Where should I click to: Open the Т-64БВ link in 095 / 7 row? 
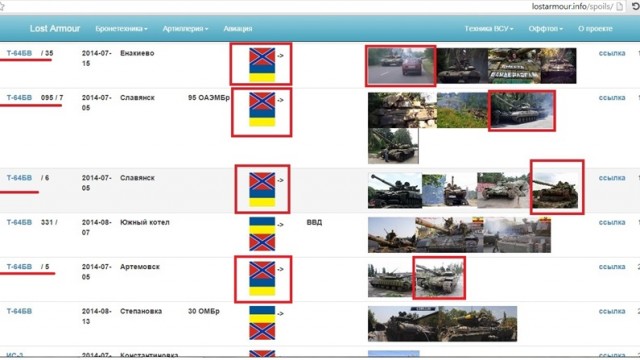[x=19, y=98]
